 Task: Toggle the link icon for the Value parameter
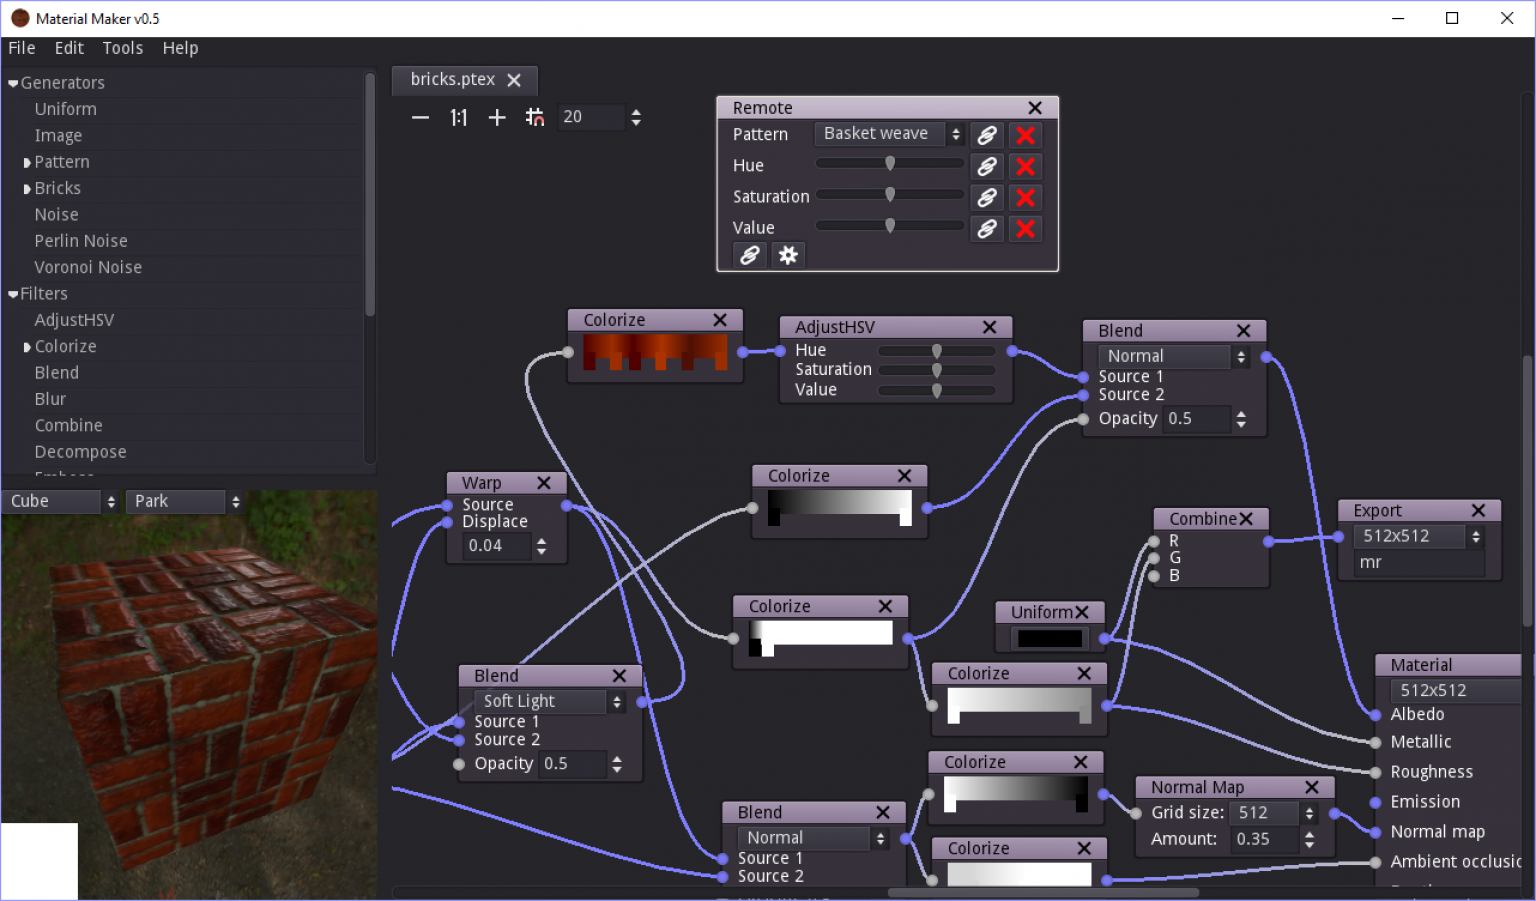pos(986,228)
